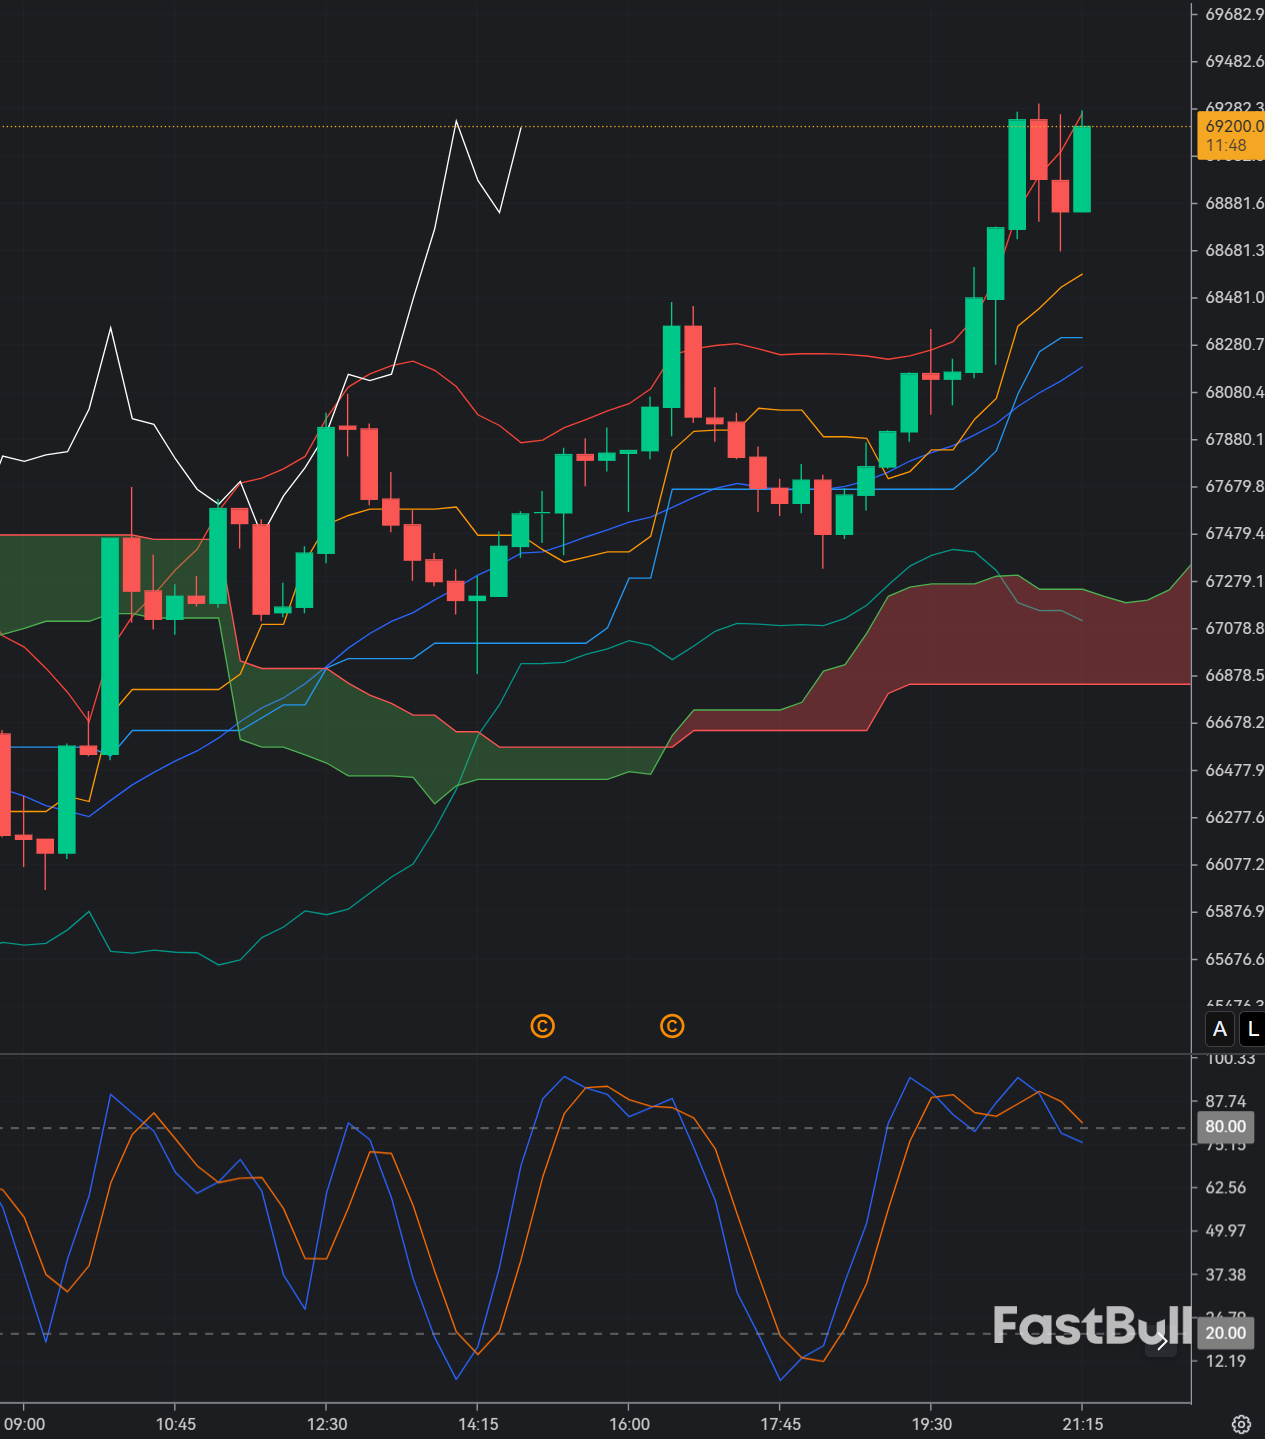Click the right © attribution icon below the chart
This screenshot has width=1265, height=1439.
tap(671, 1026)
